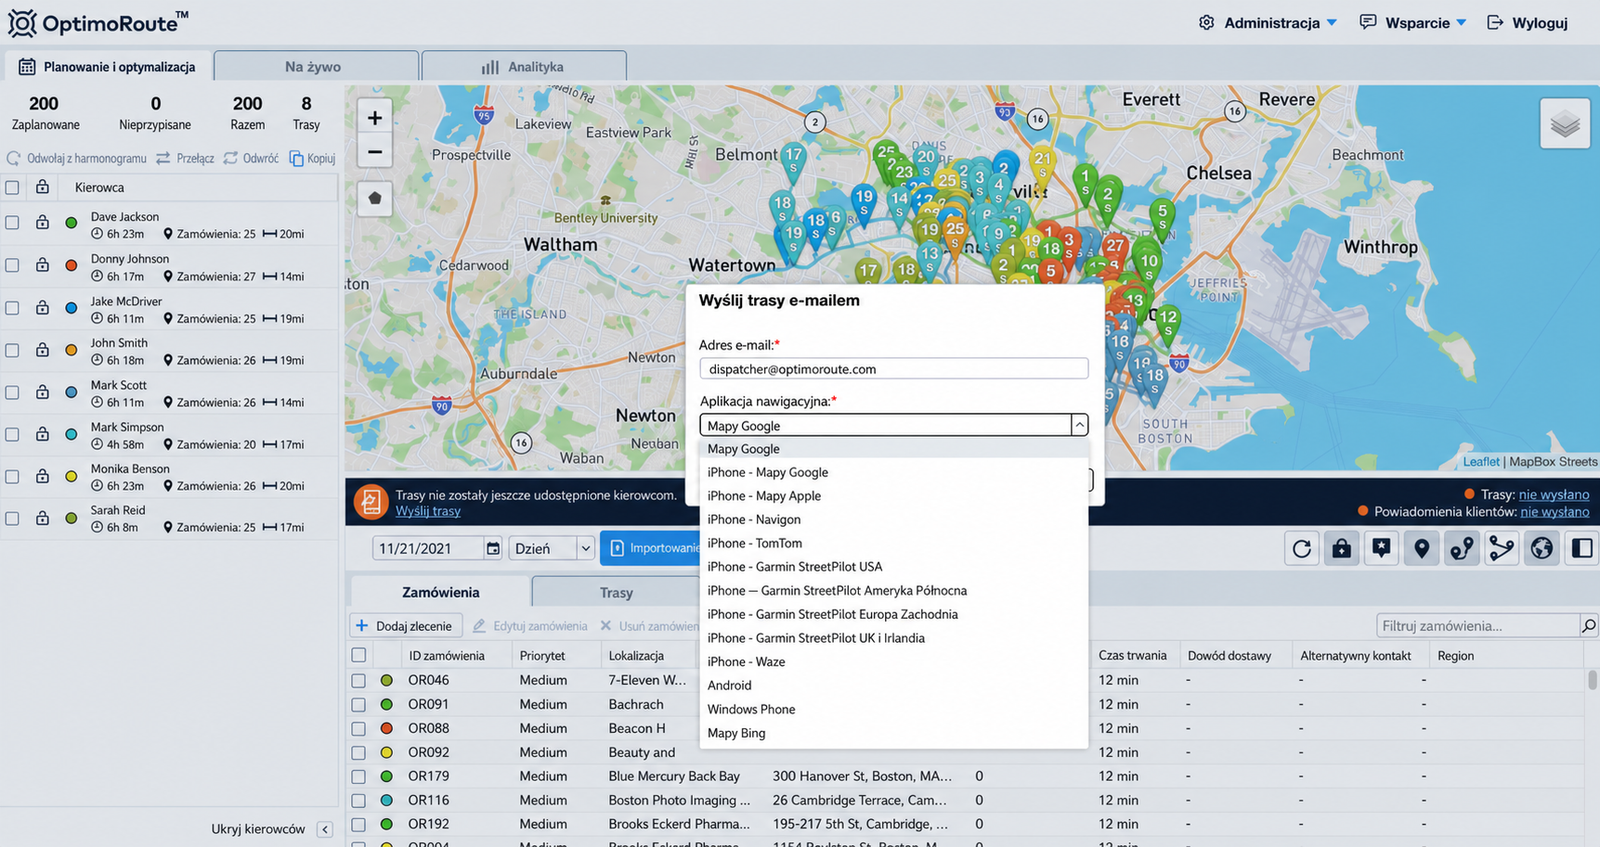Select the polygon draw tool on map
This screenshot has width=1600, height=847.
[x=375, y=198]
